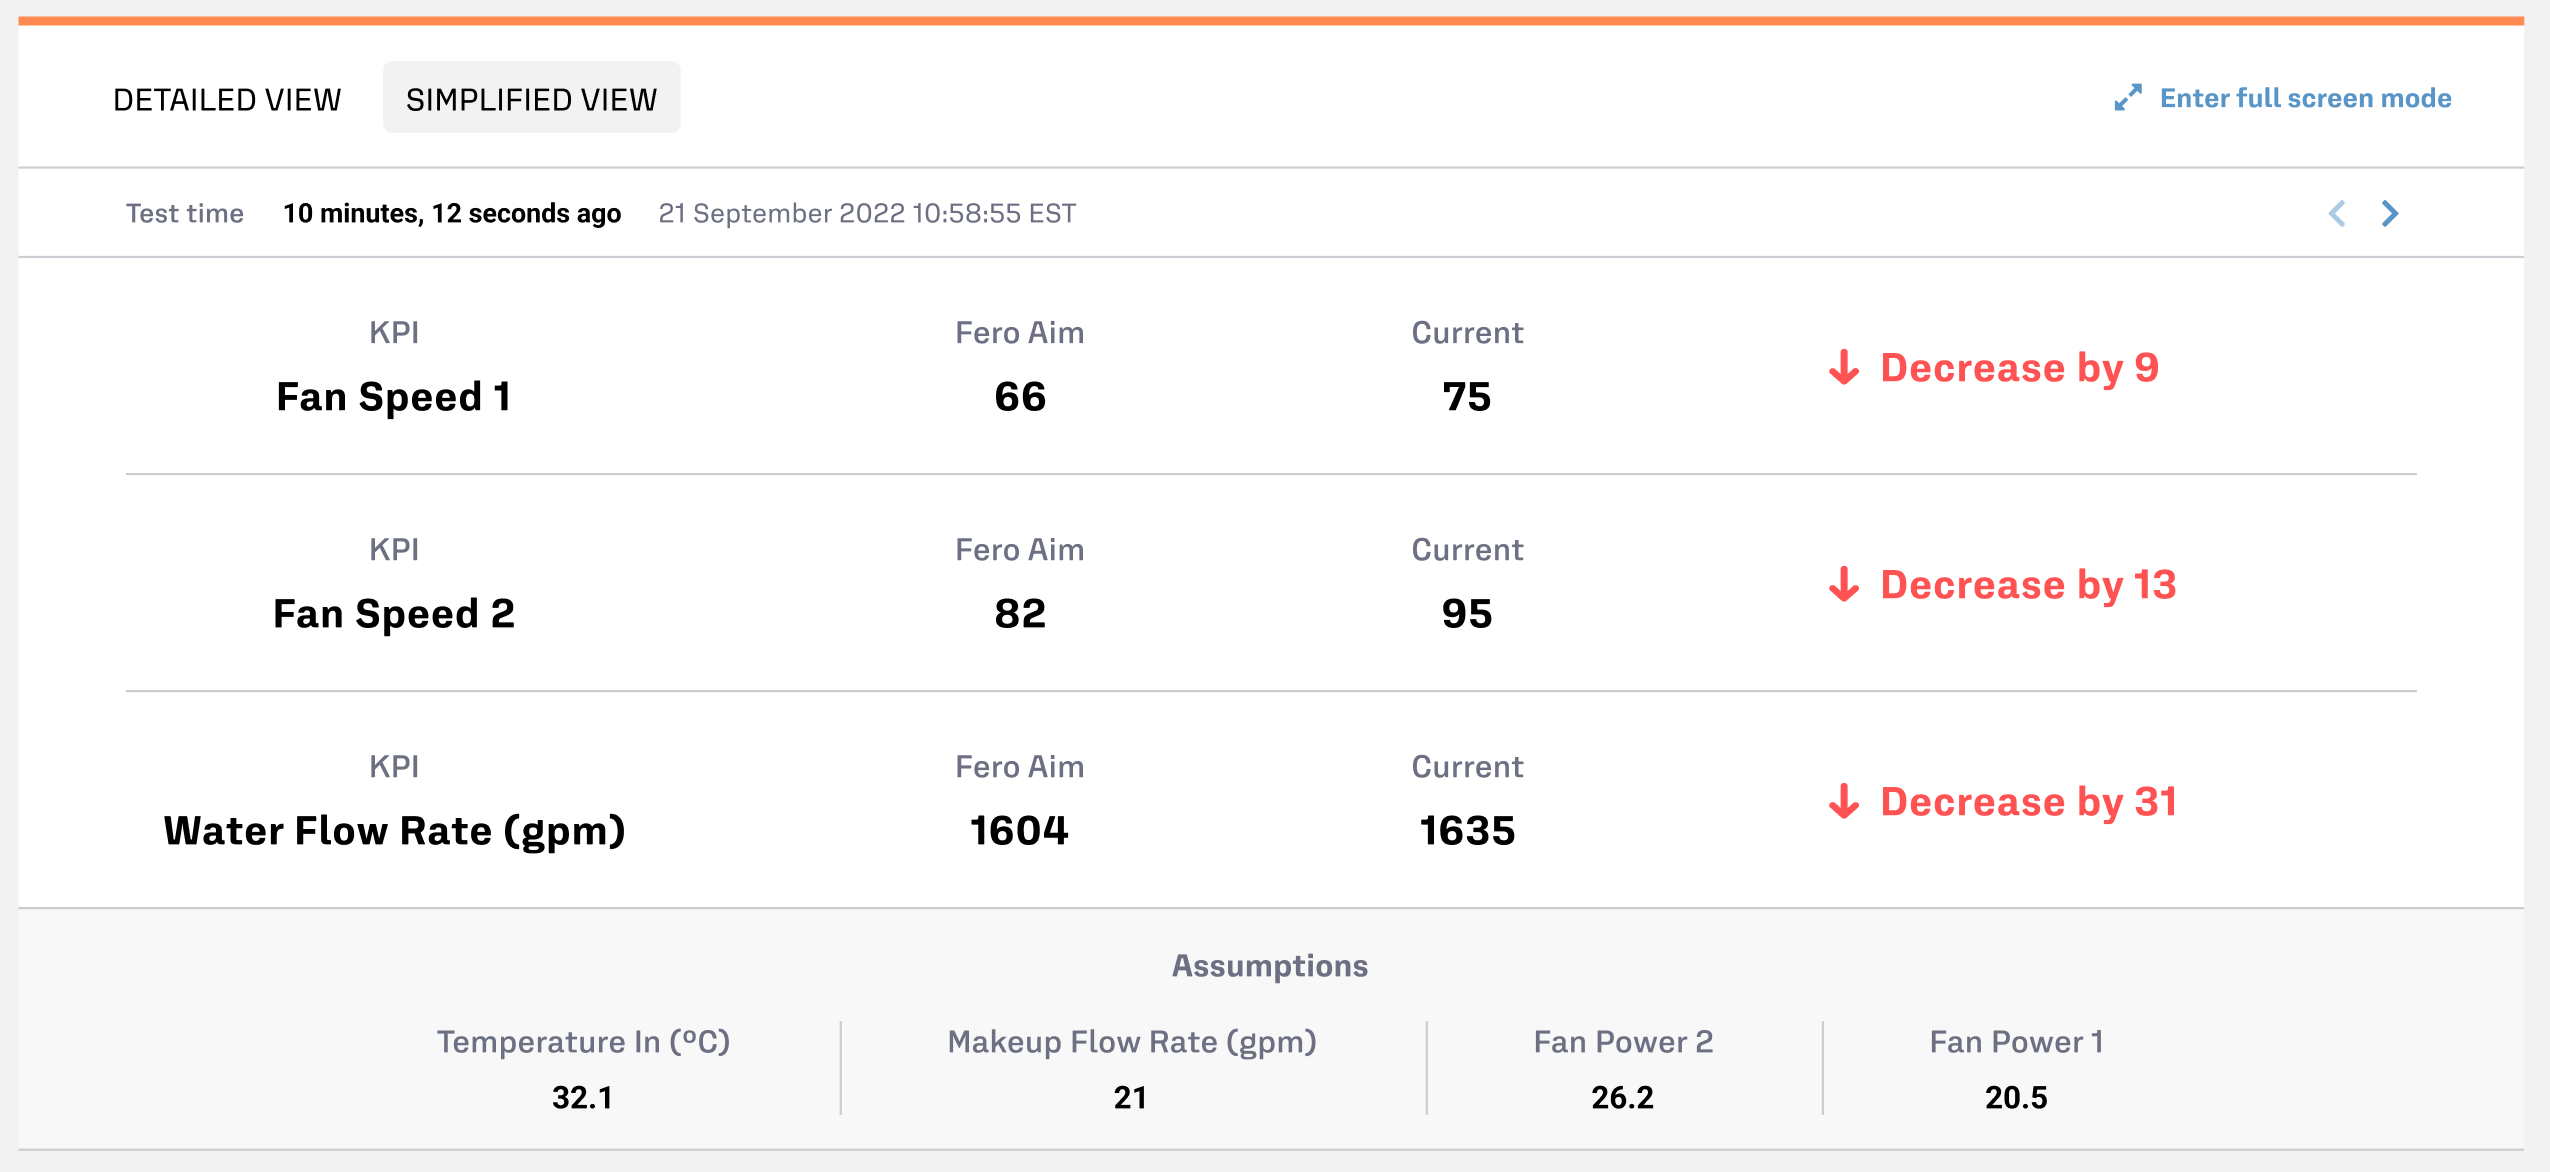Click the full screen expand arrows icon
Image resolution: width=2550 pixels, height=1172 pixels.
[2128, 98]
